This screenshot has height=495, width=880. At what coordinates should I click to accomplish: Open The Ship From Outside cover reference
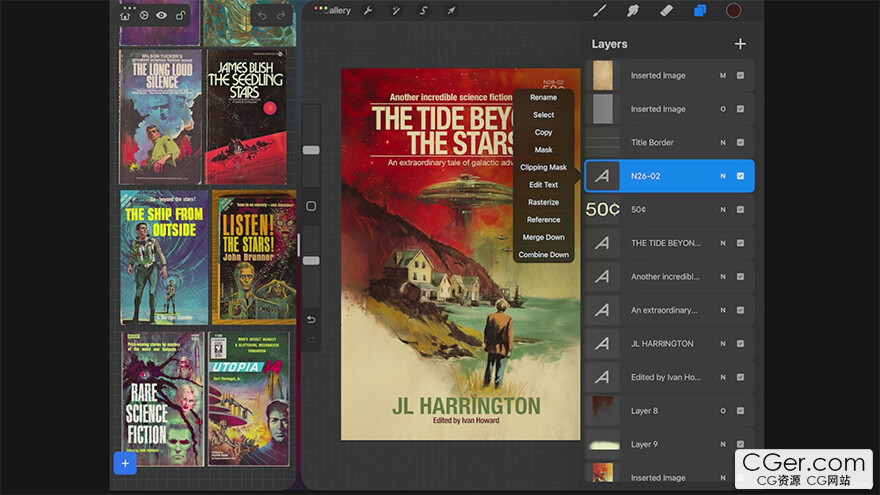pyautogui.click(x=164, y=257)
